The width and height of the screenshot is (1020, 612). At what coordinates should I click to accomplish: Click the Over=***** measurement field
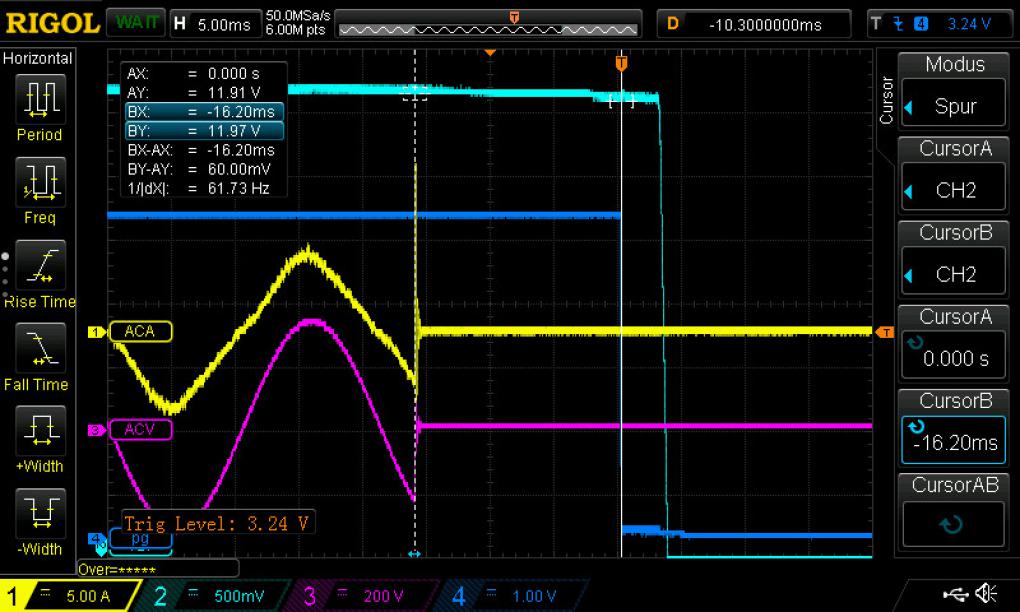click(x=158, y=569)
